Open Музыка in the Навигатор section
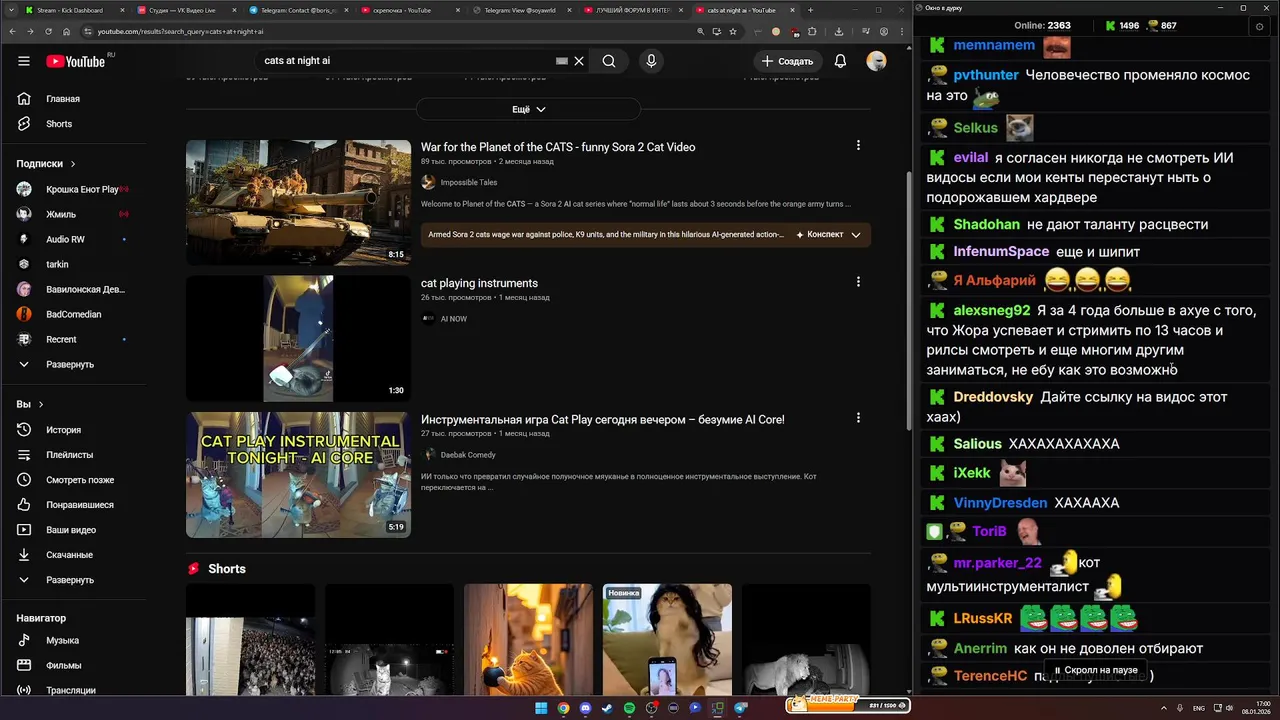1280x720 pixels. click(73, 640)
